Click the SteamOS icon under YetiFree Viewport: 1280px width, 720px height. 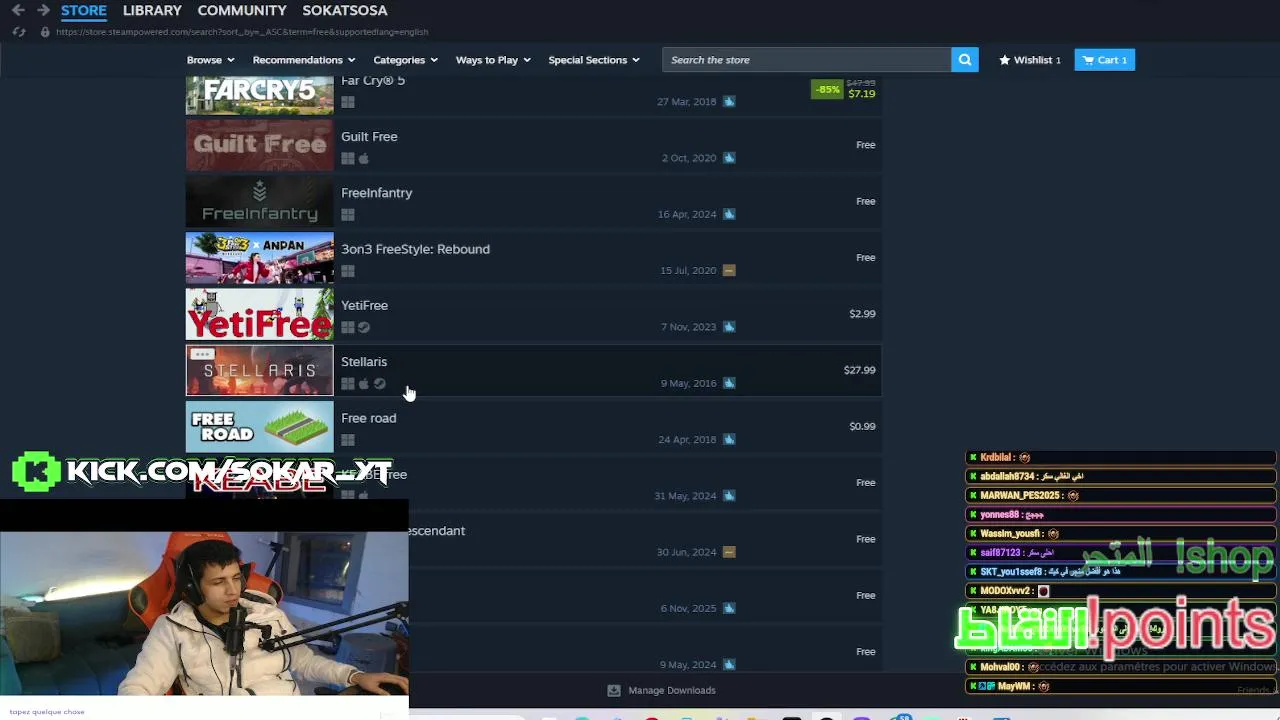pyautogui.click(x=364, y=327)
